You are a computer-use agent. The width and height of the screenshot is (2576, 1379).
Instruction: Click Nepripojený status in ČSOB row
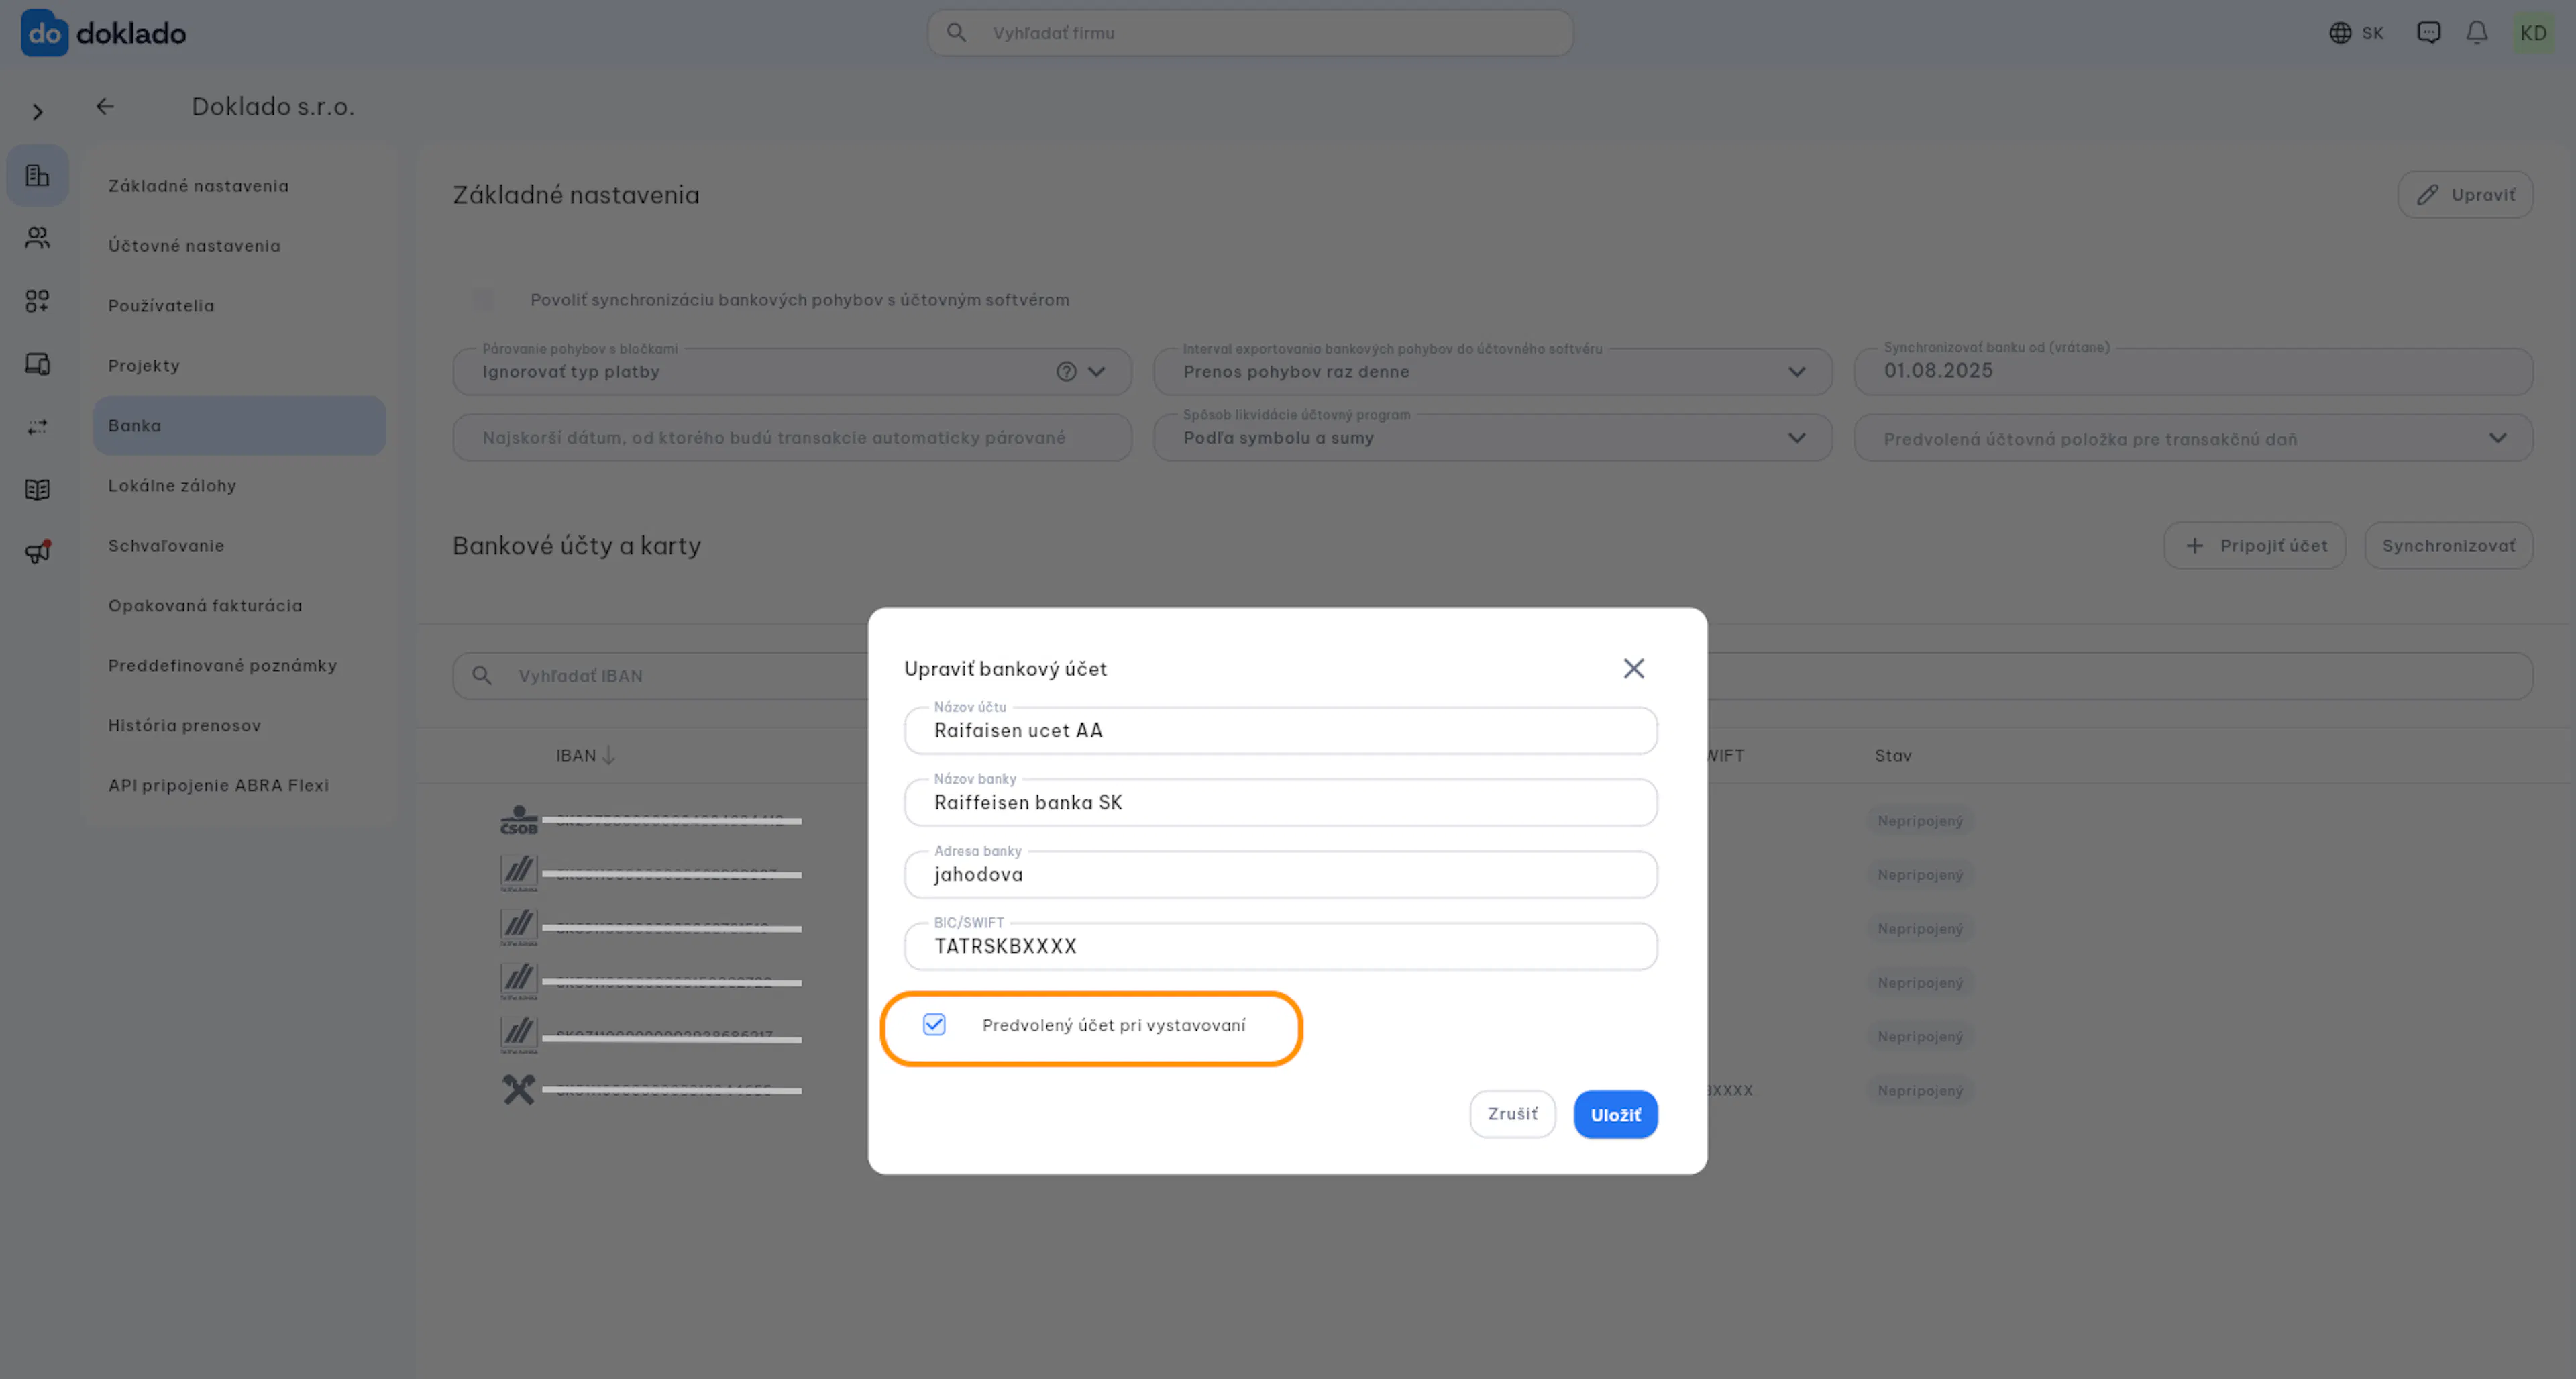[x=1920, y=821]
